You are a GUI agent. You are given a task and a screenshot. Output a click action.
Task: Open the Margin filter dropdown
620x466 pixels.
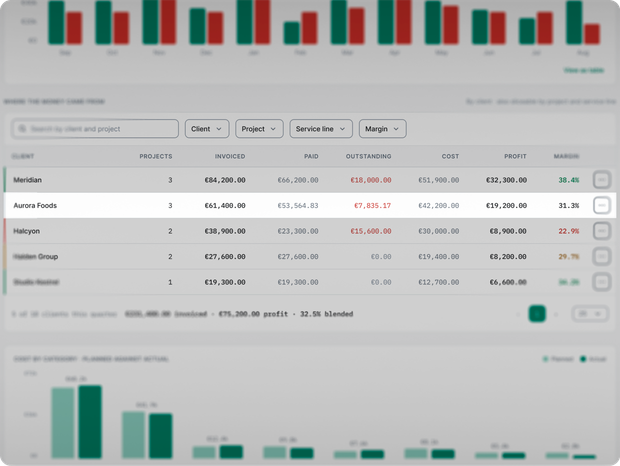pyautogui.click(x=382, y=129)
